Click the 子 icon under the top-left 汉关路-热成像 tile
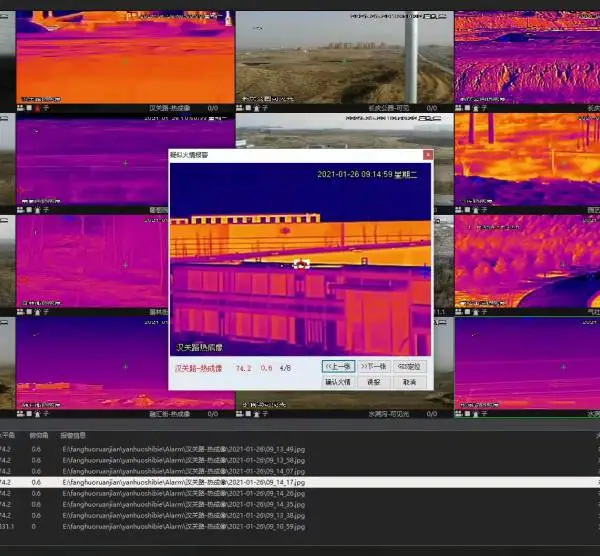Image resolution: width=600 pixels, height=556 pixels. tap(46, 108)
